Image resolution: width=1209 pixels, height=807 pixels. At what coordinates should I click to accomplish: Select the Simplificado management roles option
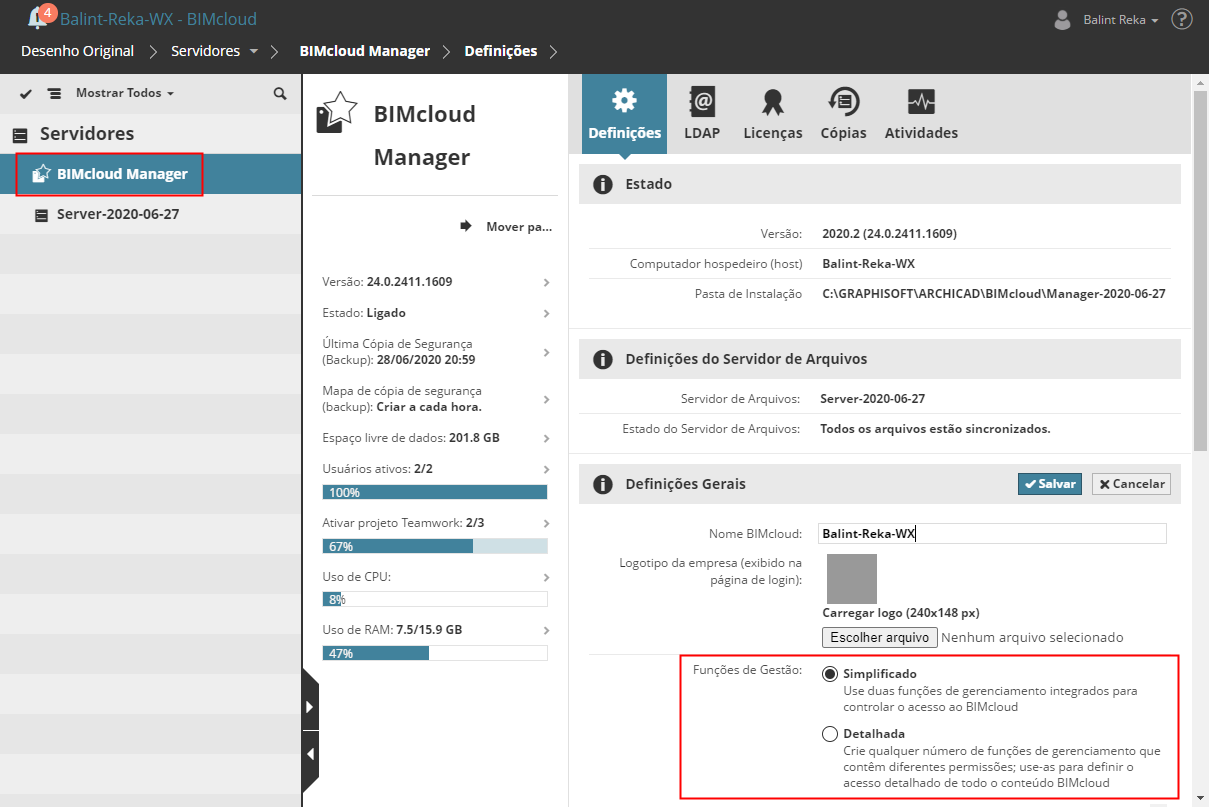point(830,674)
